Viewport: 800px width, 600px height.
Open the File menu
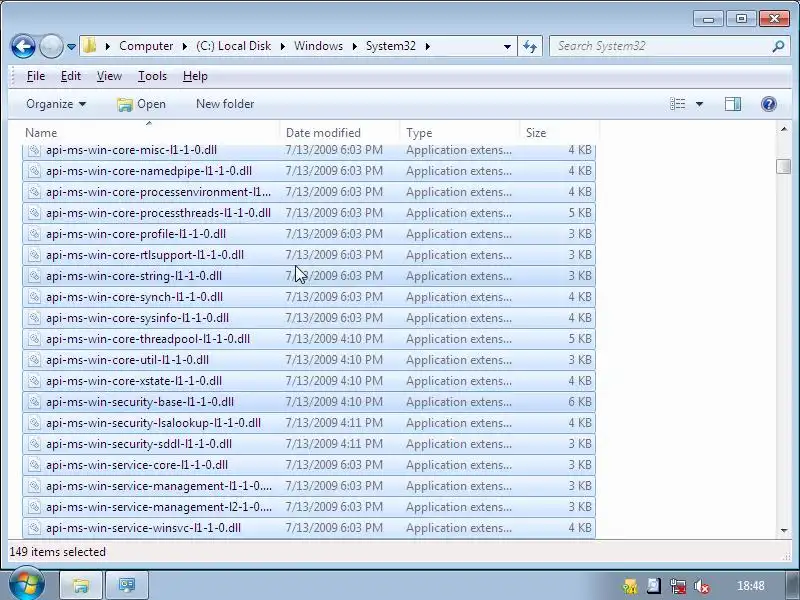[36, 76]
